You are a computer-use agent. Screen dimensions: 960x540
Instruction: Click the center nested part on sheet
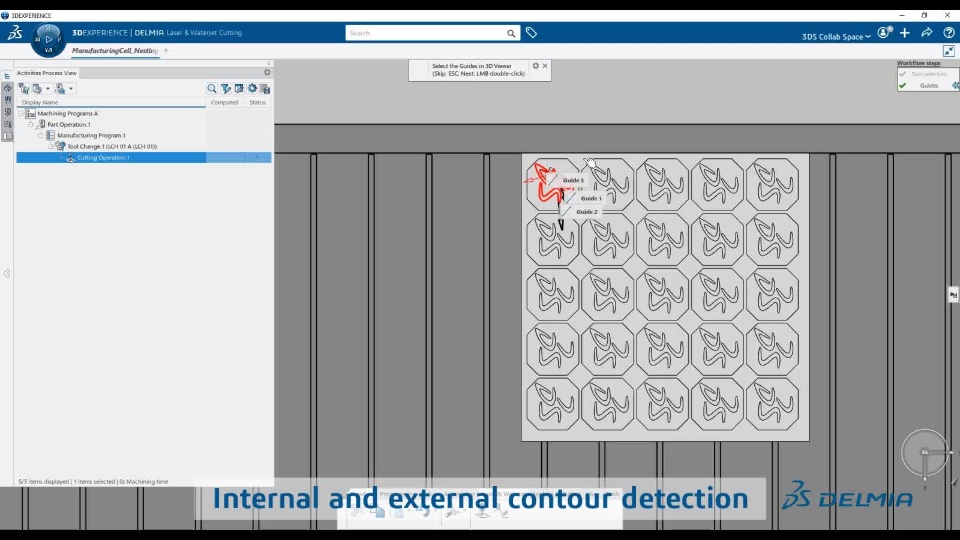pyautogui.click(x=662, y=294)
